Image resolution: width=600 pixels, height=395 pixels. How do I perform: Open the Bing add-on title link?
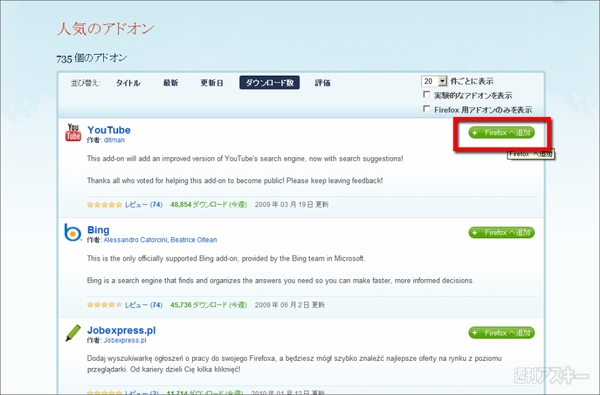pos(98,230)
